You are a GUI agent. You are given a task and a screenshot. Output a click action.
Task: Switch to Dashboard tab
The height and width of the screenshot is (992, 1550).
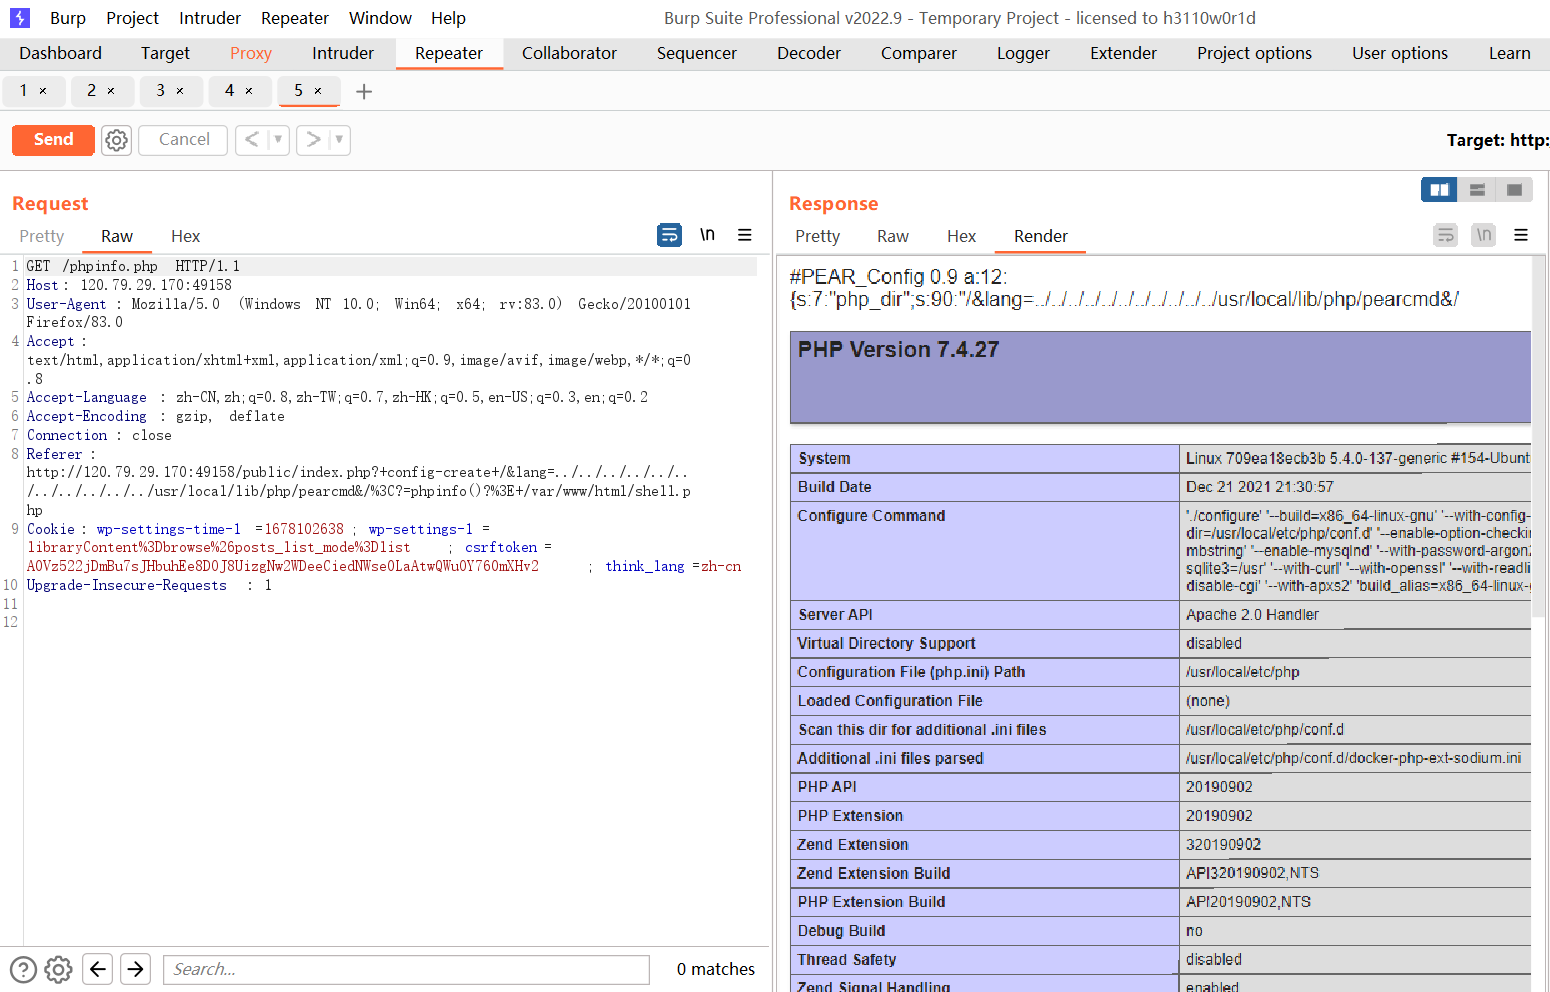[x=60, y=53]
